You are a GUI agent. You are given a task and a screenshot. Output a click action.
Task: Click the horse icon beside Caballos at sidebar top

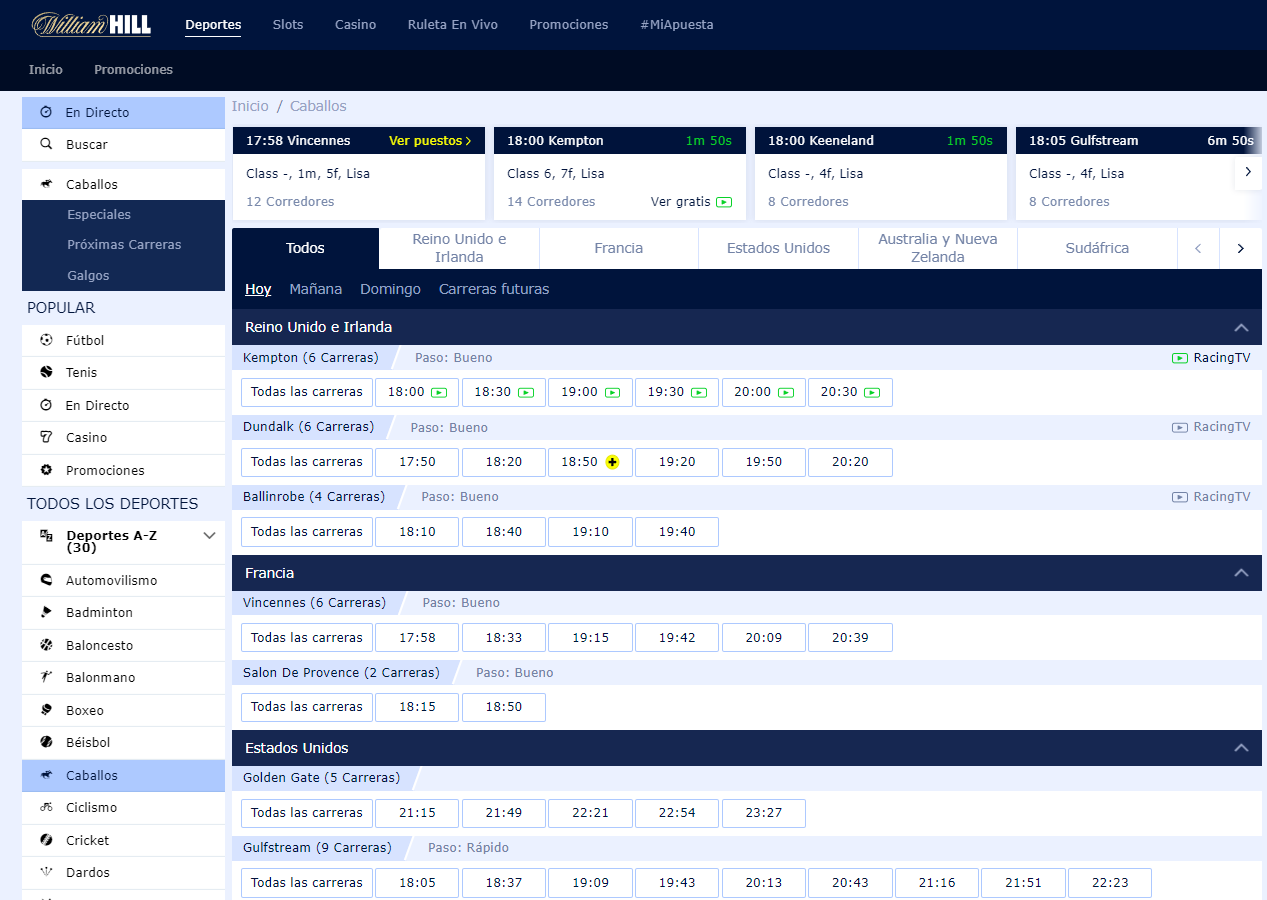46,184
